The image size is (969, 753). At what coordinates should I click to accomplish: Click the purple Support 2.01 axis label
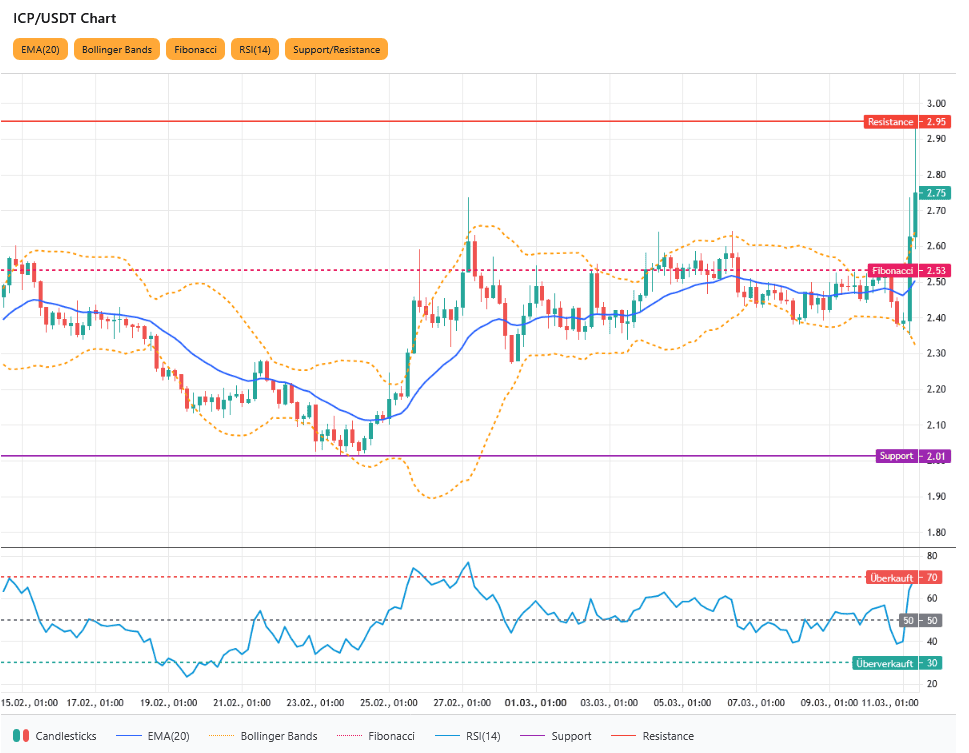click(910, 456)
